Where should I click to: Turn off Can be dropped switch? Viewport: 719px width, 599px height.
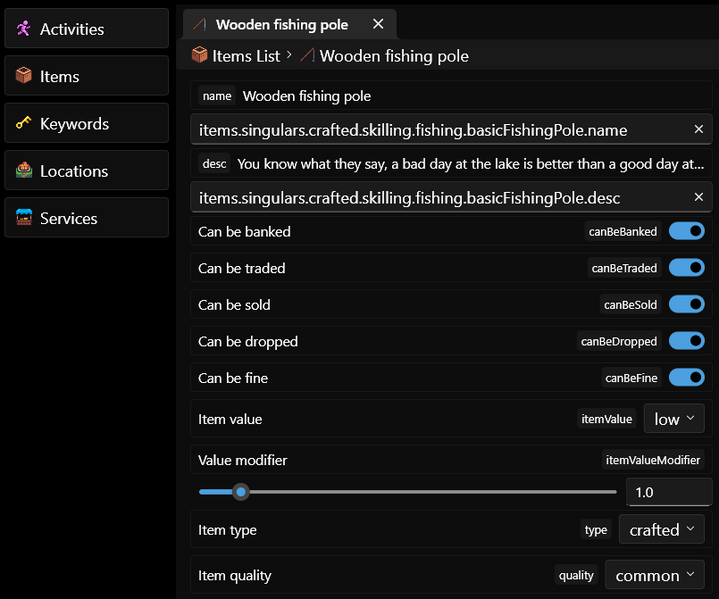tap(686, 341)
